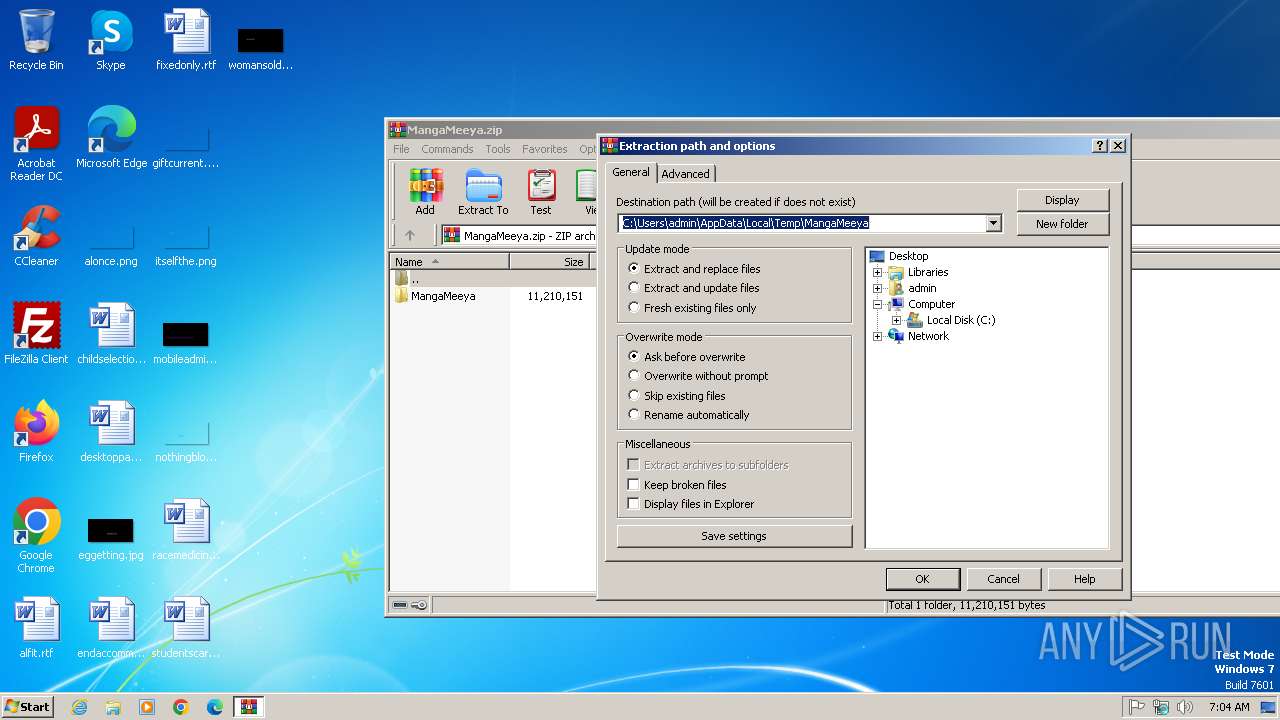Select Rename automatically option
This screenshot has height=720, width=1280.
click(688, 415)
